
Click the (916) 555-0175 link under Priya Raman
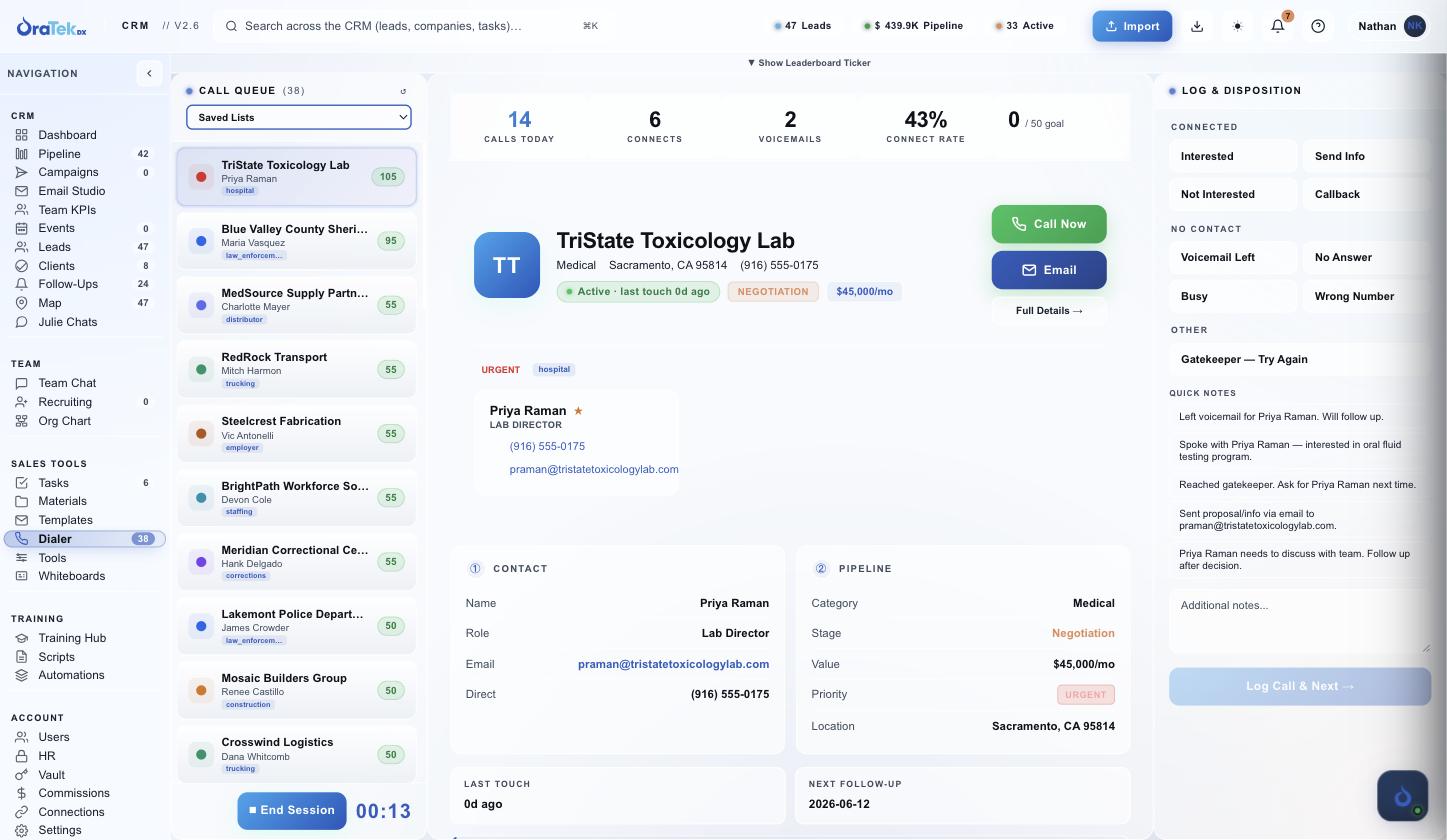point(547,446)
